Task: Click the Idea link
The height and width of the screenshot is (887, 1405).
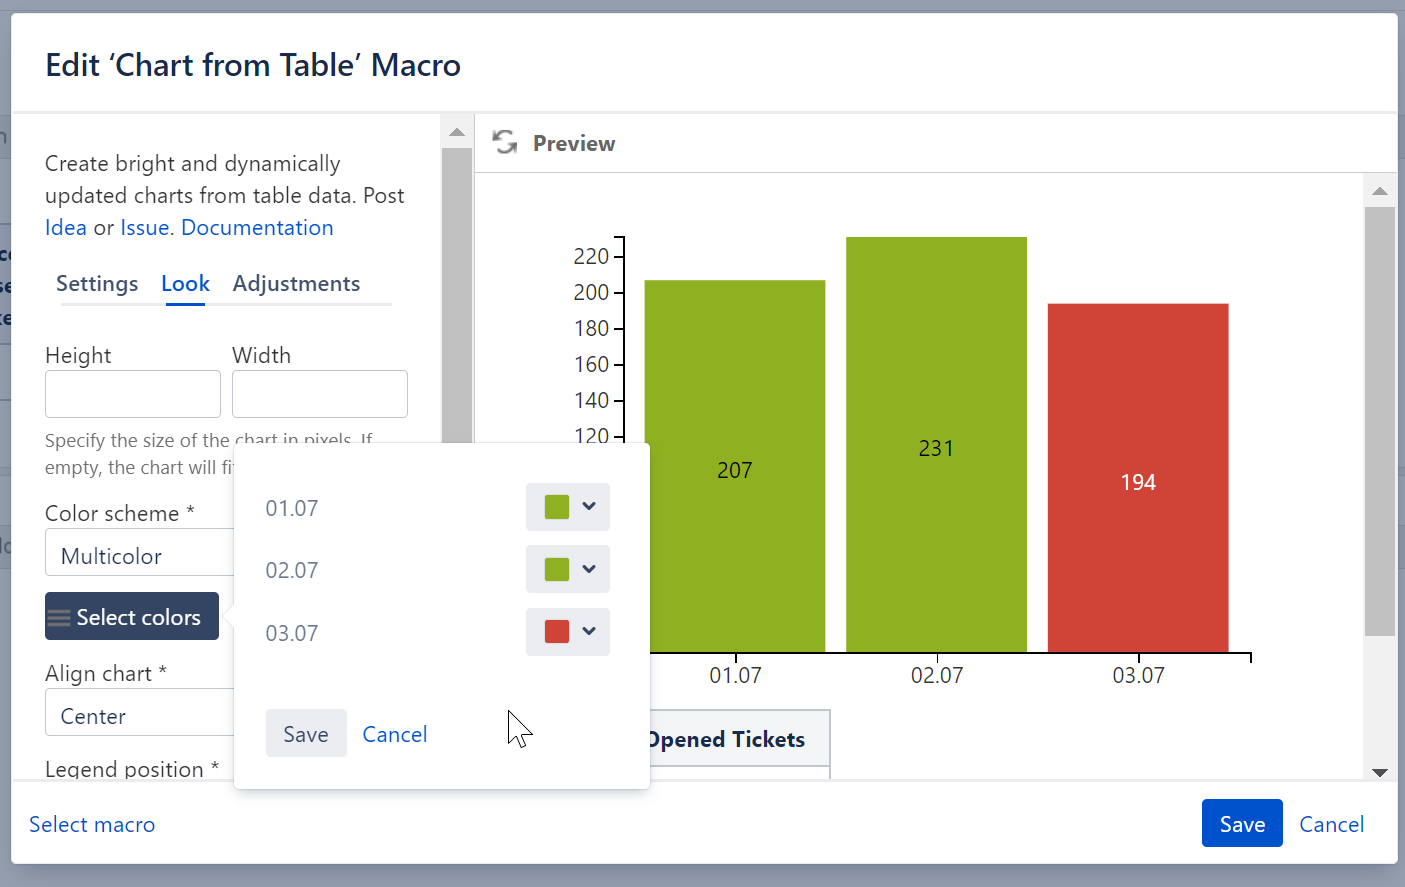Action: pos(66,228)
